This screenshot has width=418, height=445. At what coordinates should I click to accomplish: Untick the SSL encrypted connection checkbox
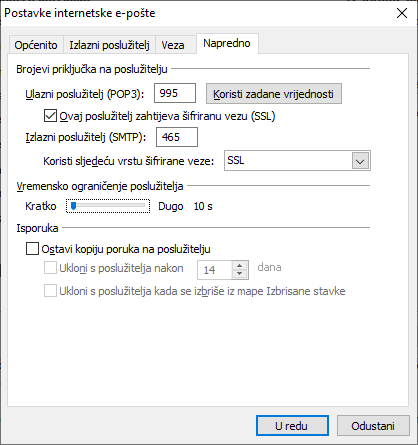[50, 116]
